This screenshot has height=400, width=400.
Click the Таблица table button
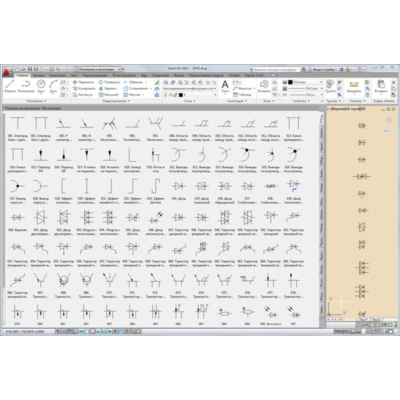coord(242,95)
